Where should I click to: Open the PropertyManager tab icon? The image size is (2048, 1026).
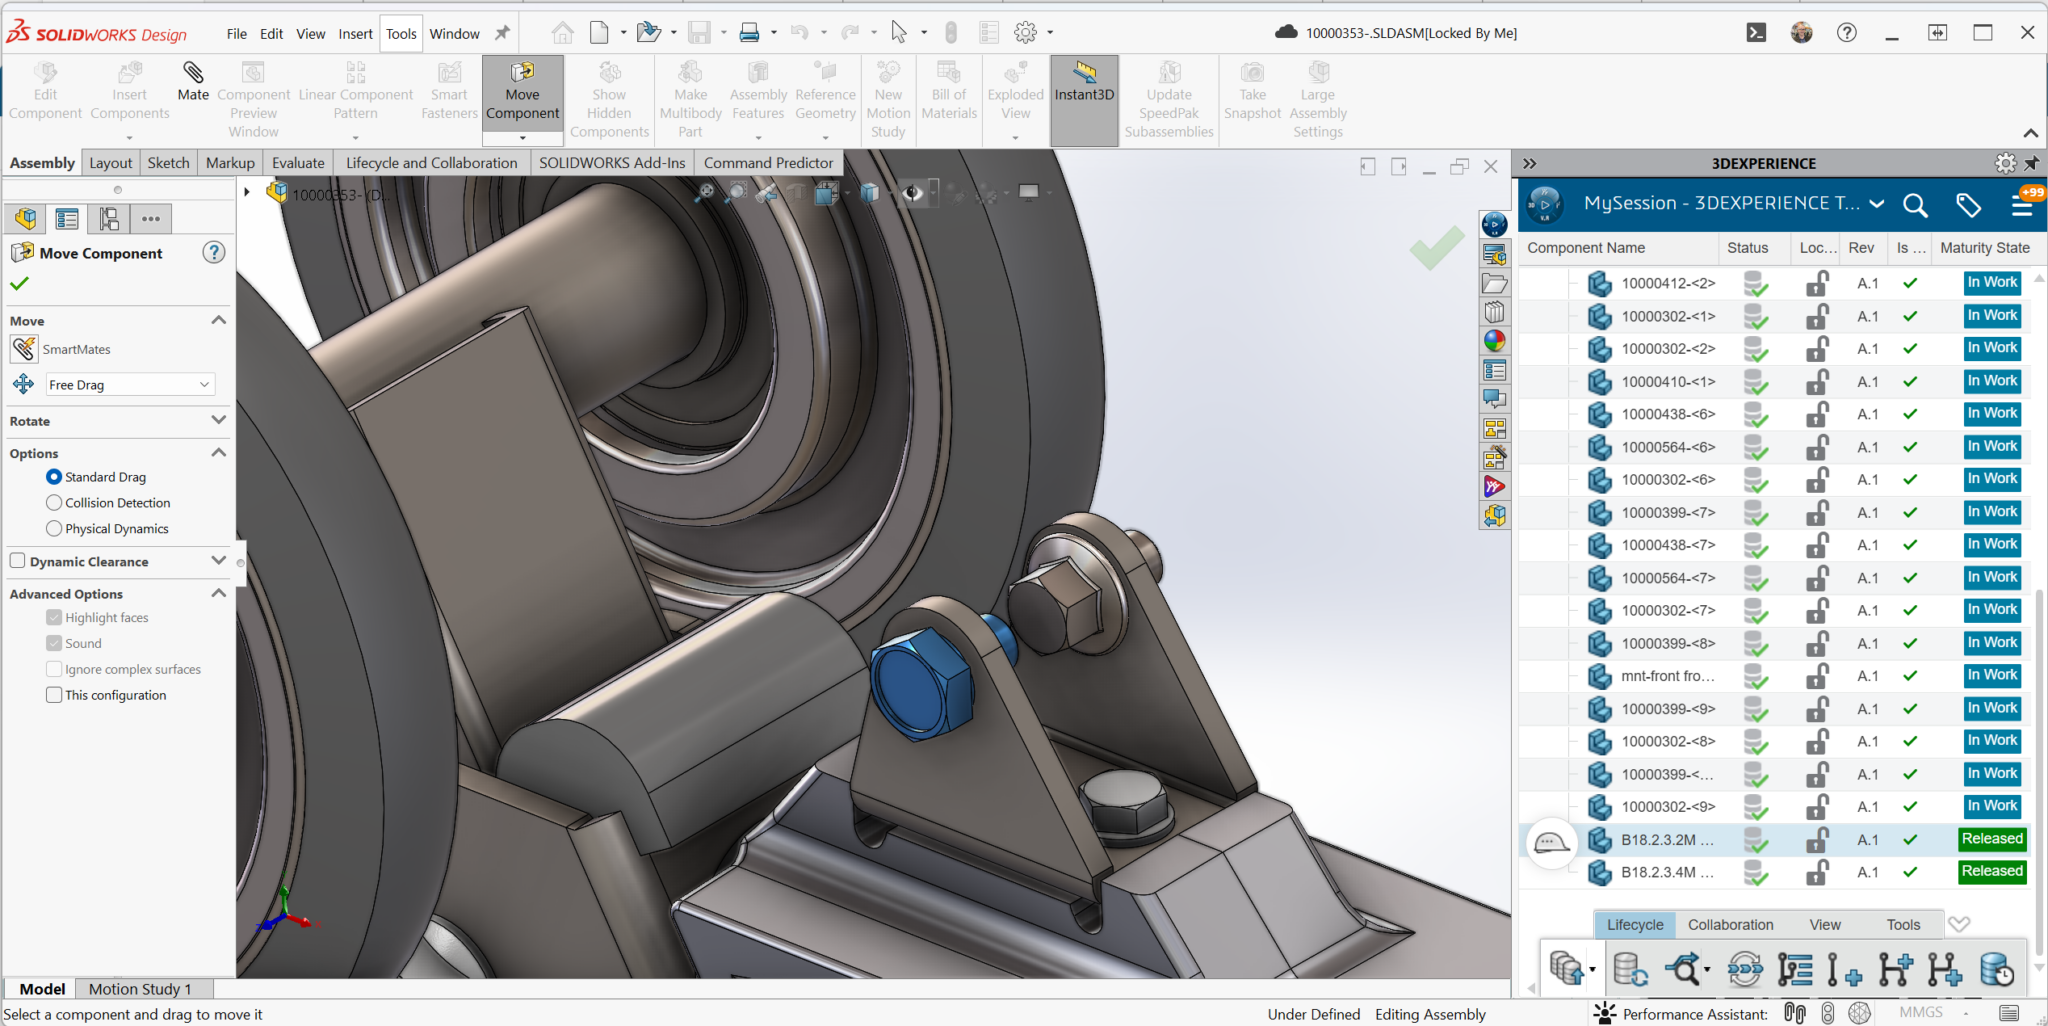(x=67, y=218)
